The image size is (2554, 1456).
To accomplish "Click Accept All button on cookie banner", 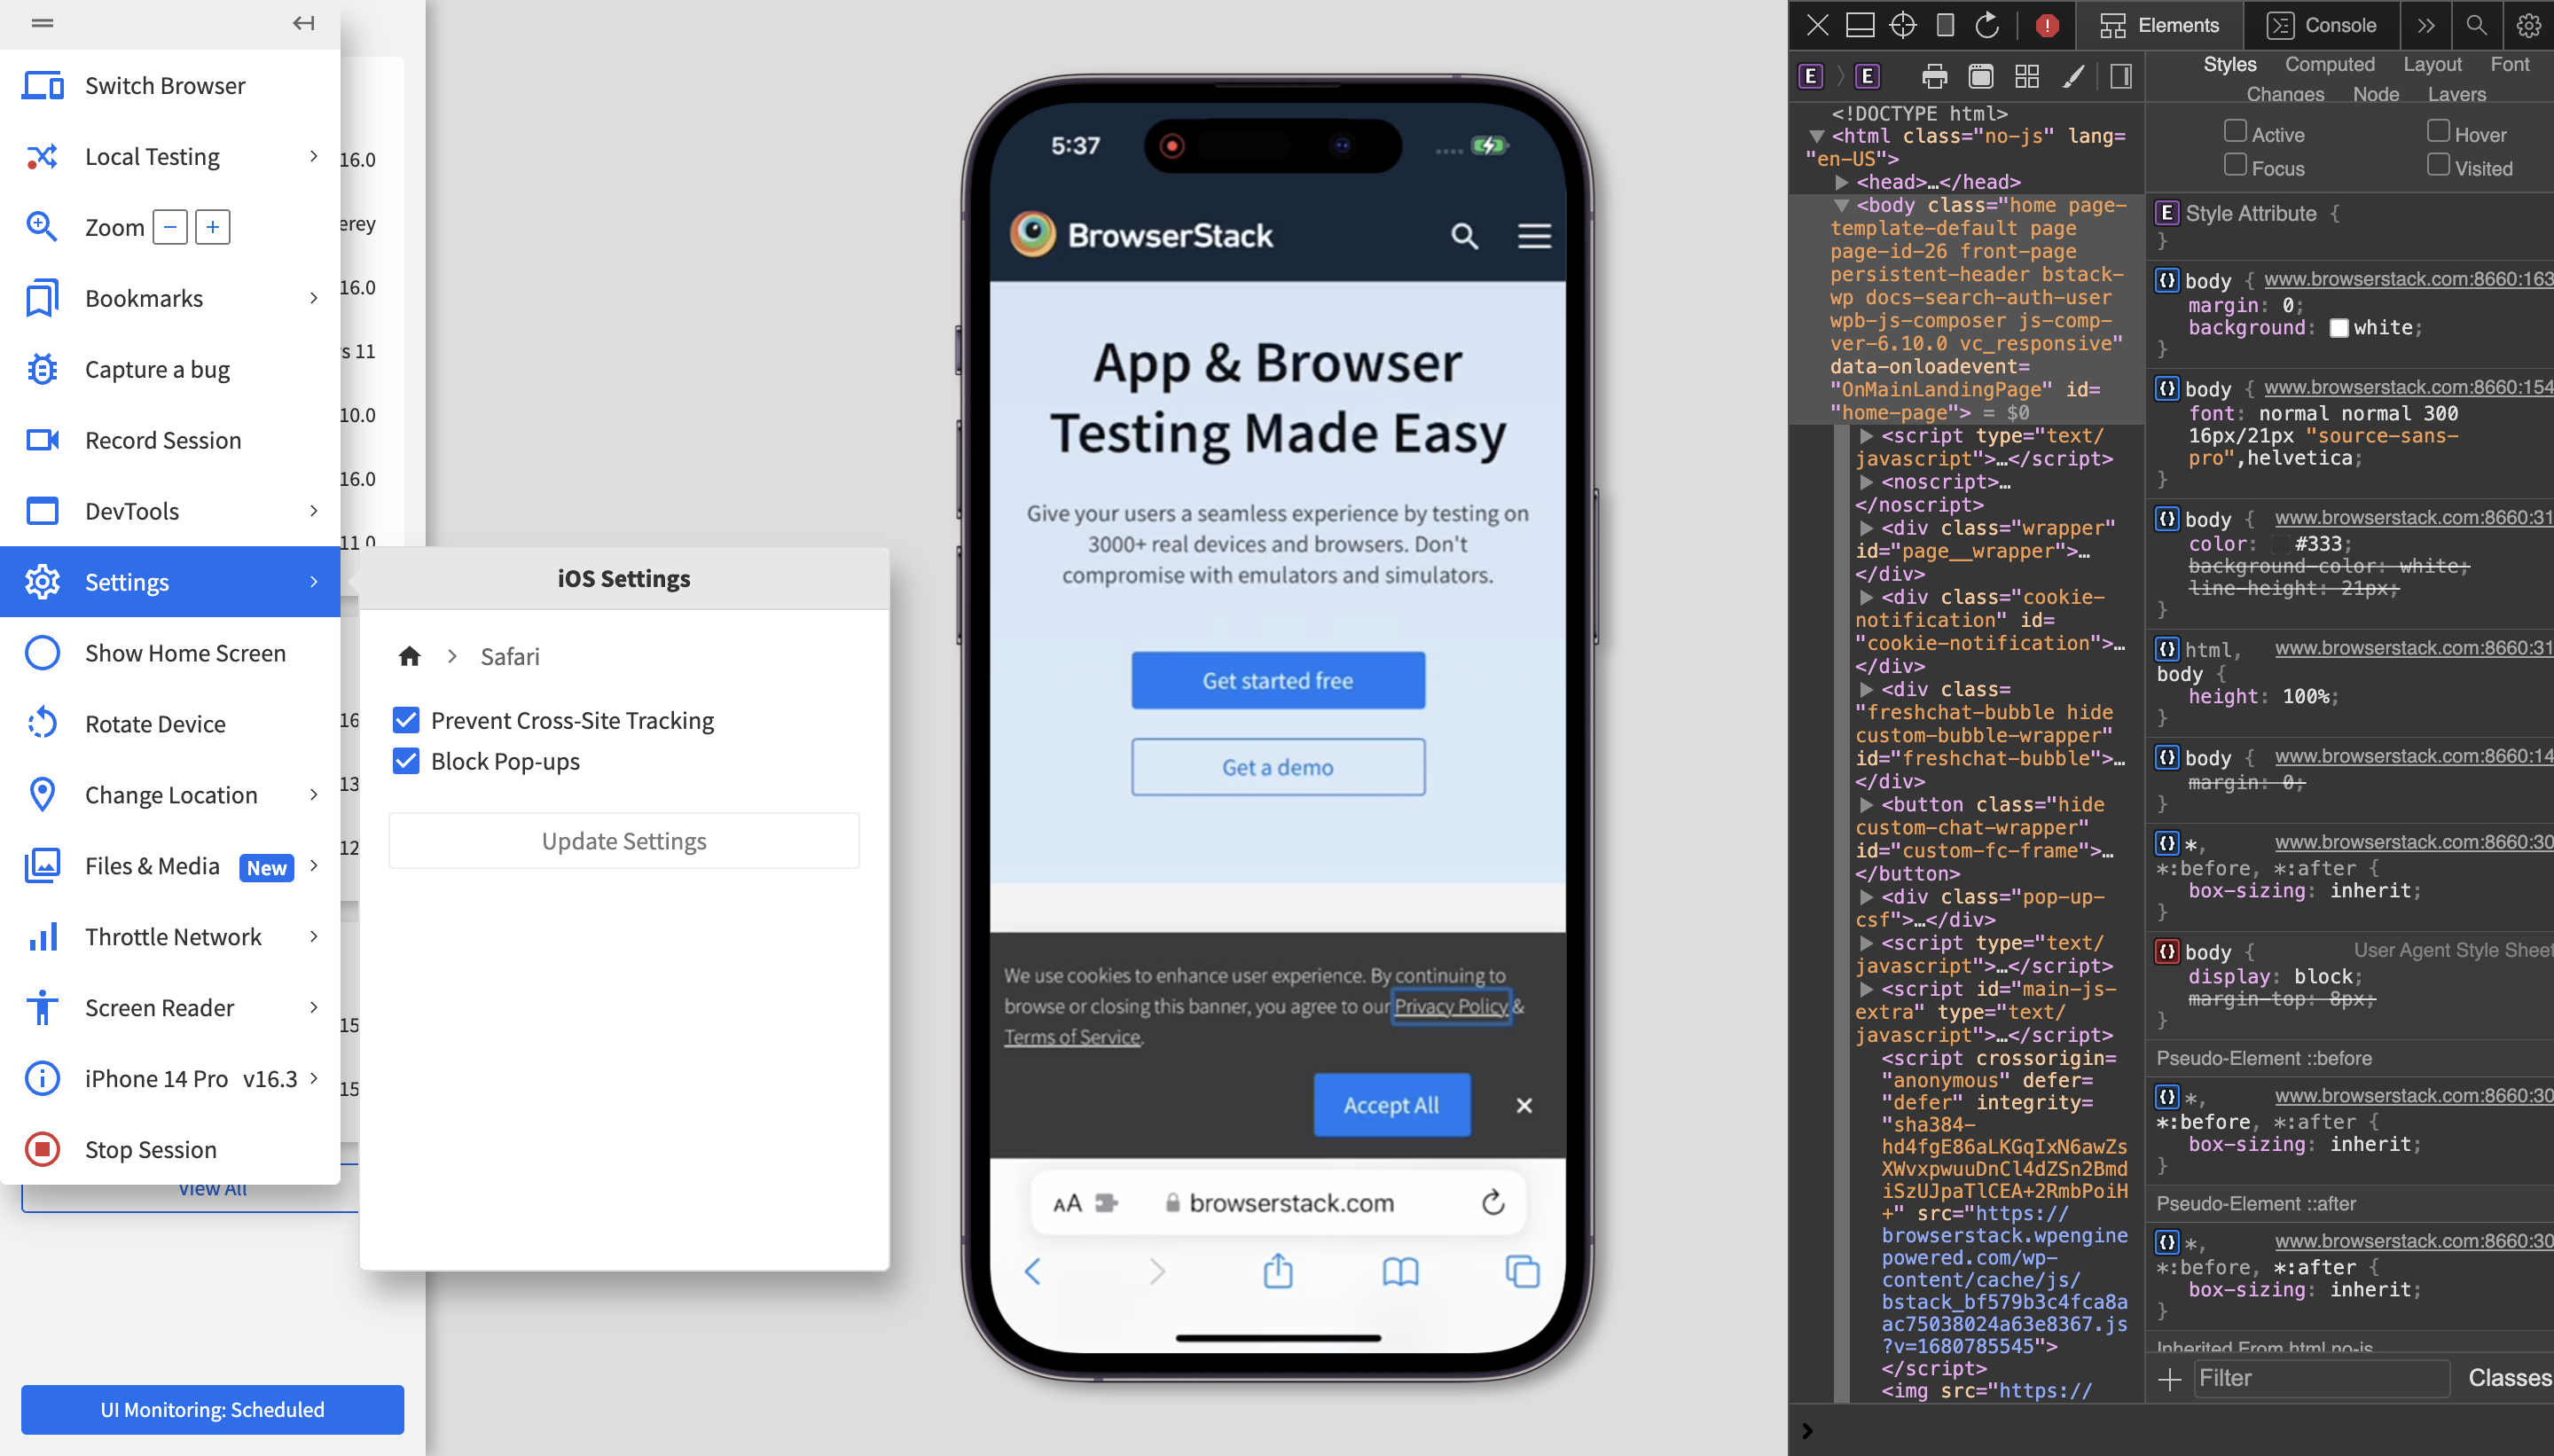I will coord(1391,1103).
